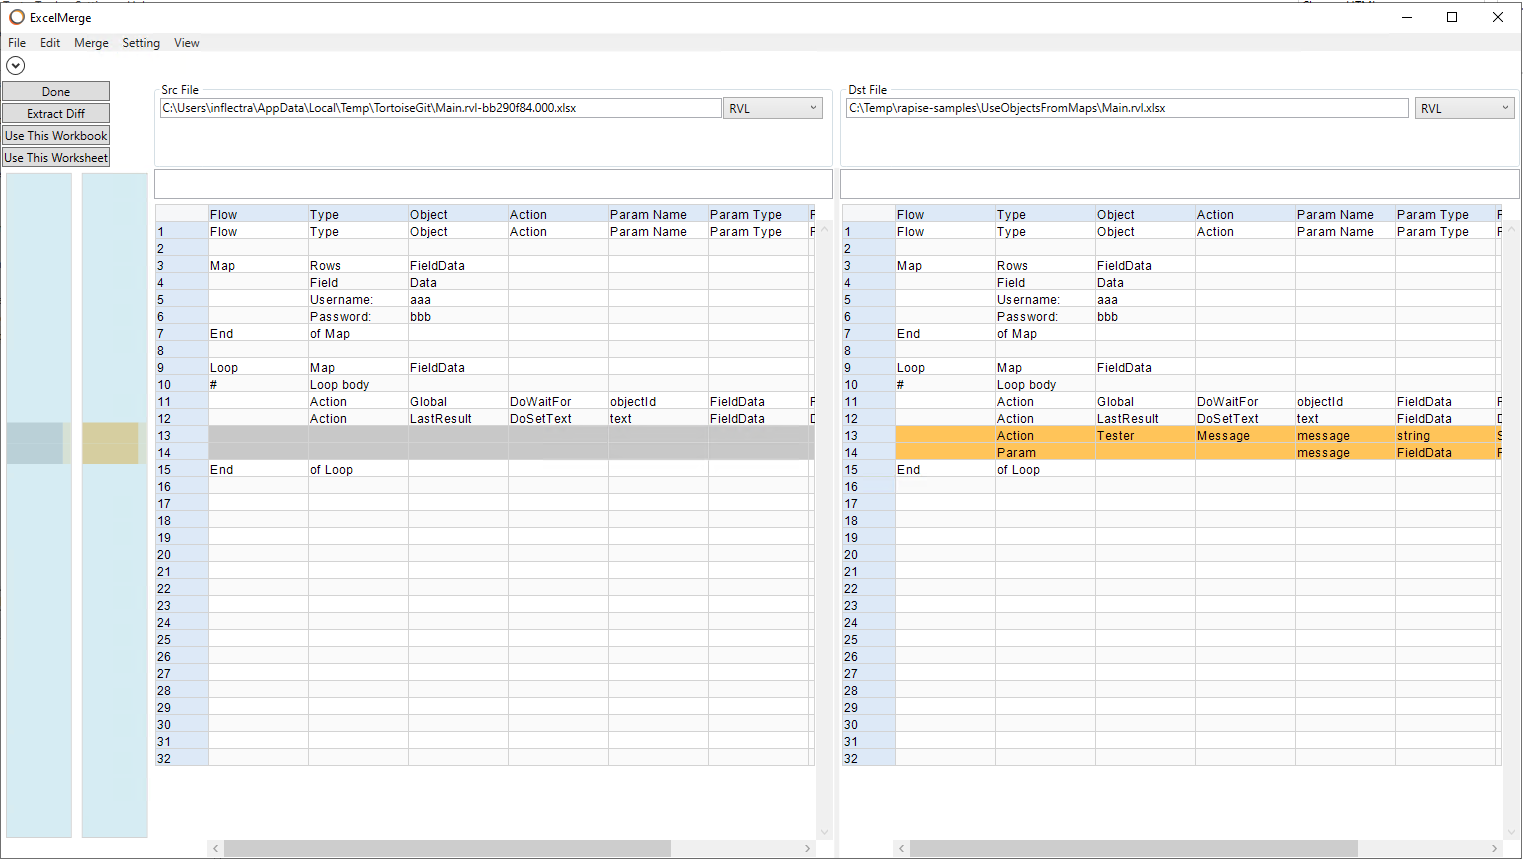
Task: Open the Setting menu
Action: click(141, 43)
